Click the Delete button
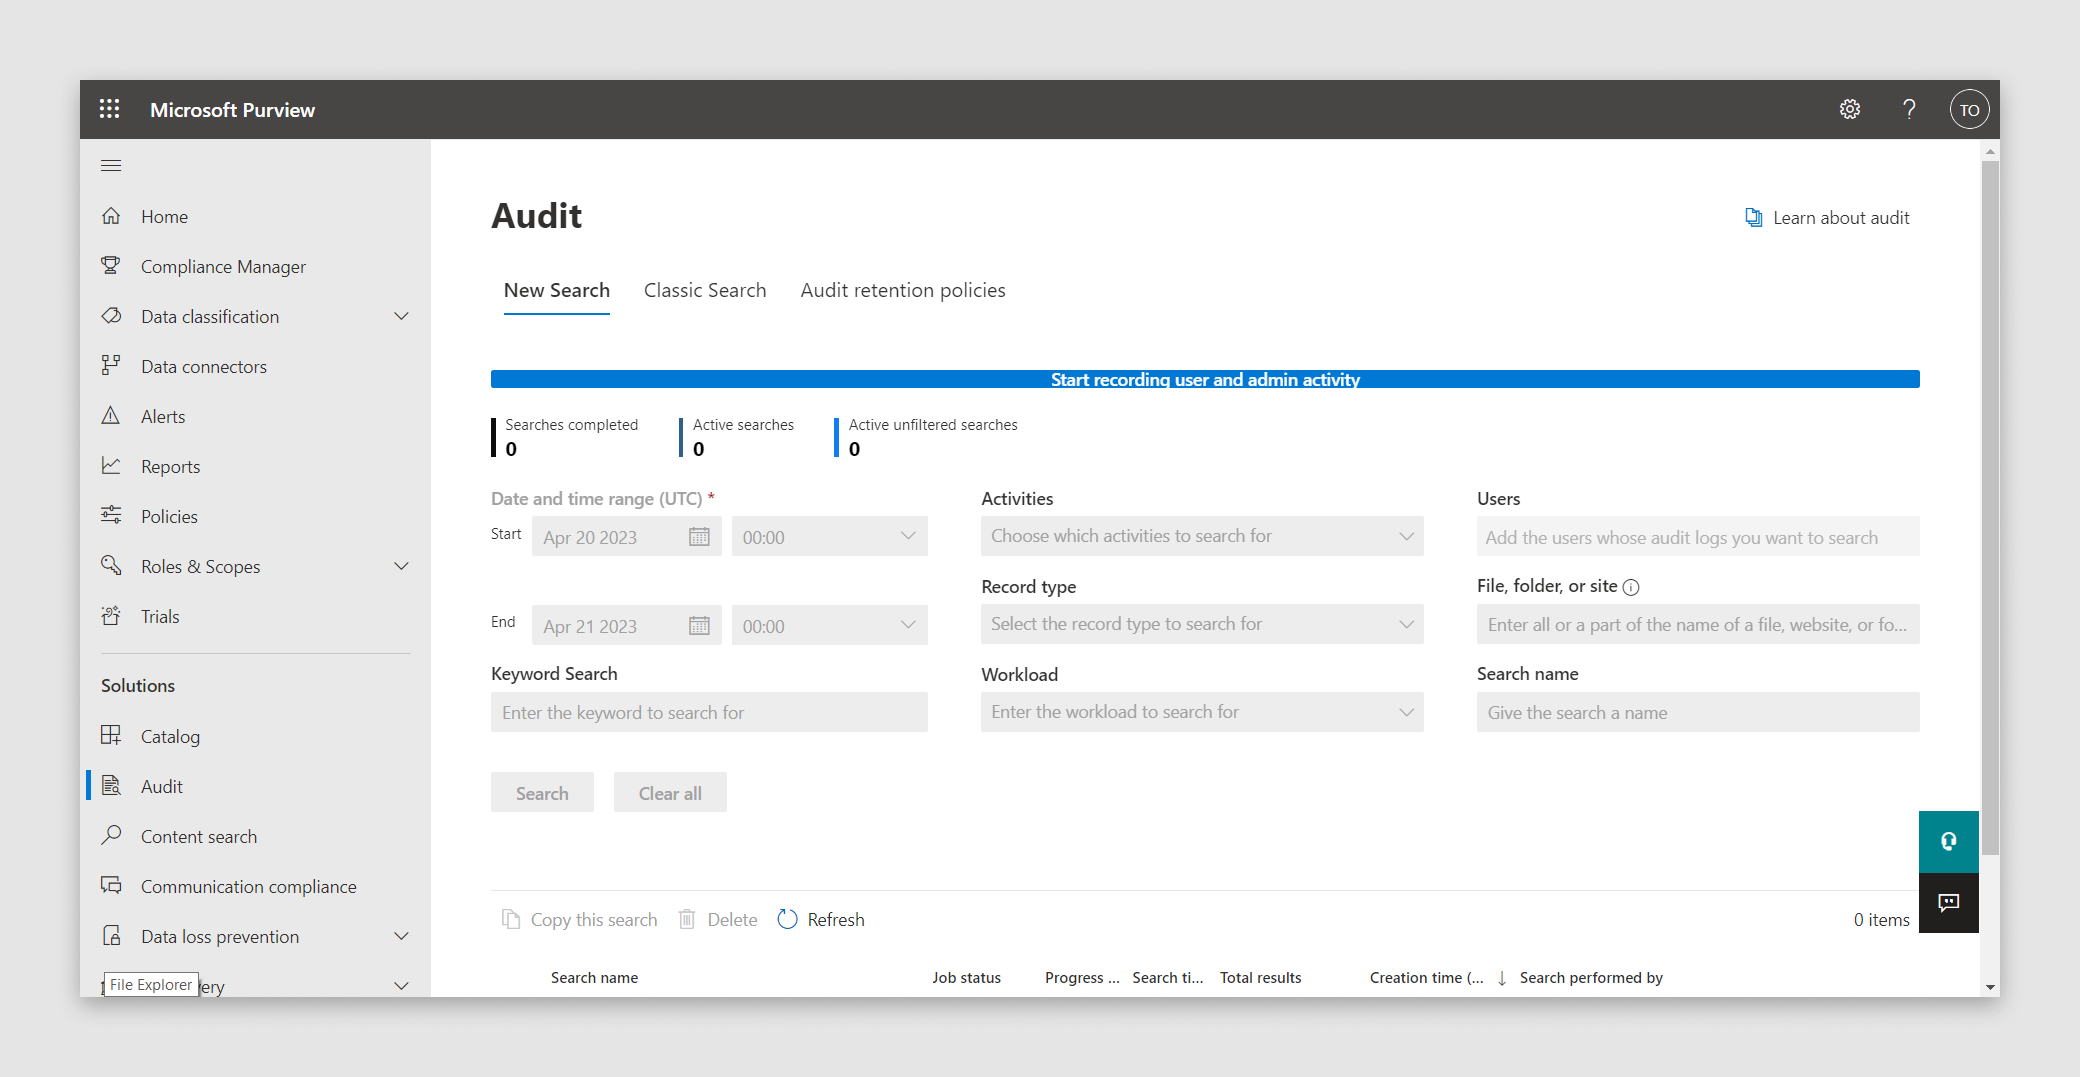The height and width of the screenshot is (1077, 2080). tap(718, 919)
